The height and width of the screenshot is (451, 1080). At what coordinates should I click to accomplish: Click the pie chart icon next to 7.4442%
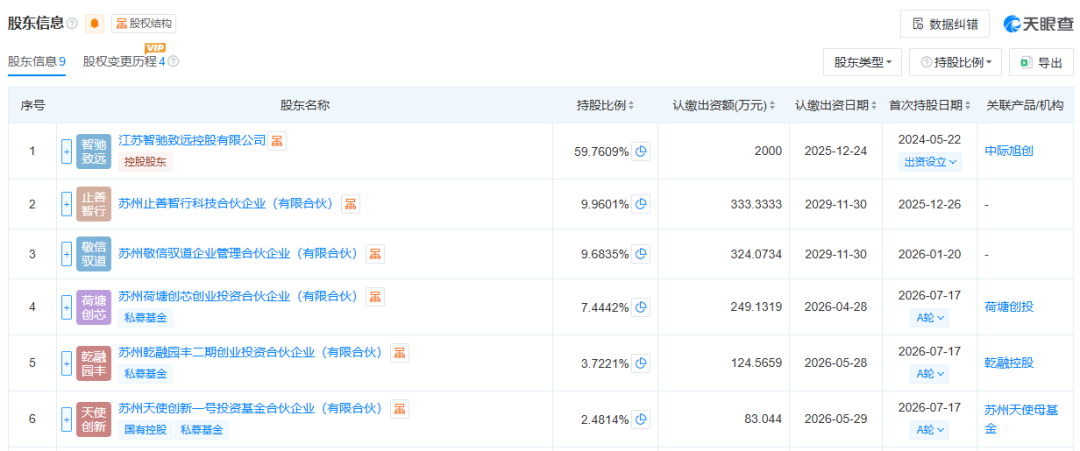[641, 307]
